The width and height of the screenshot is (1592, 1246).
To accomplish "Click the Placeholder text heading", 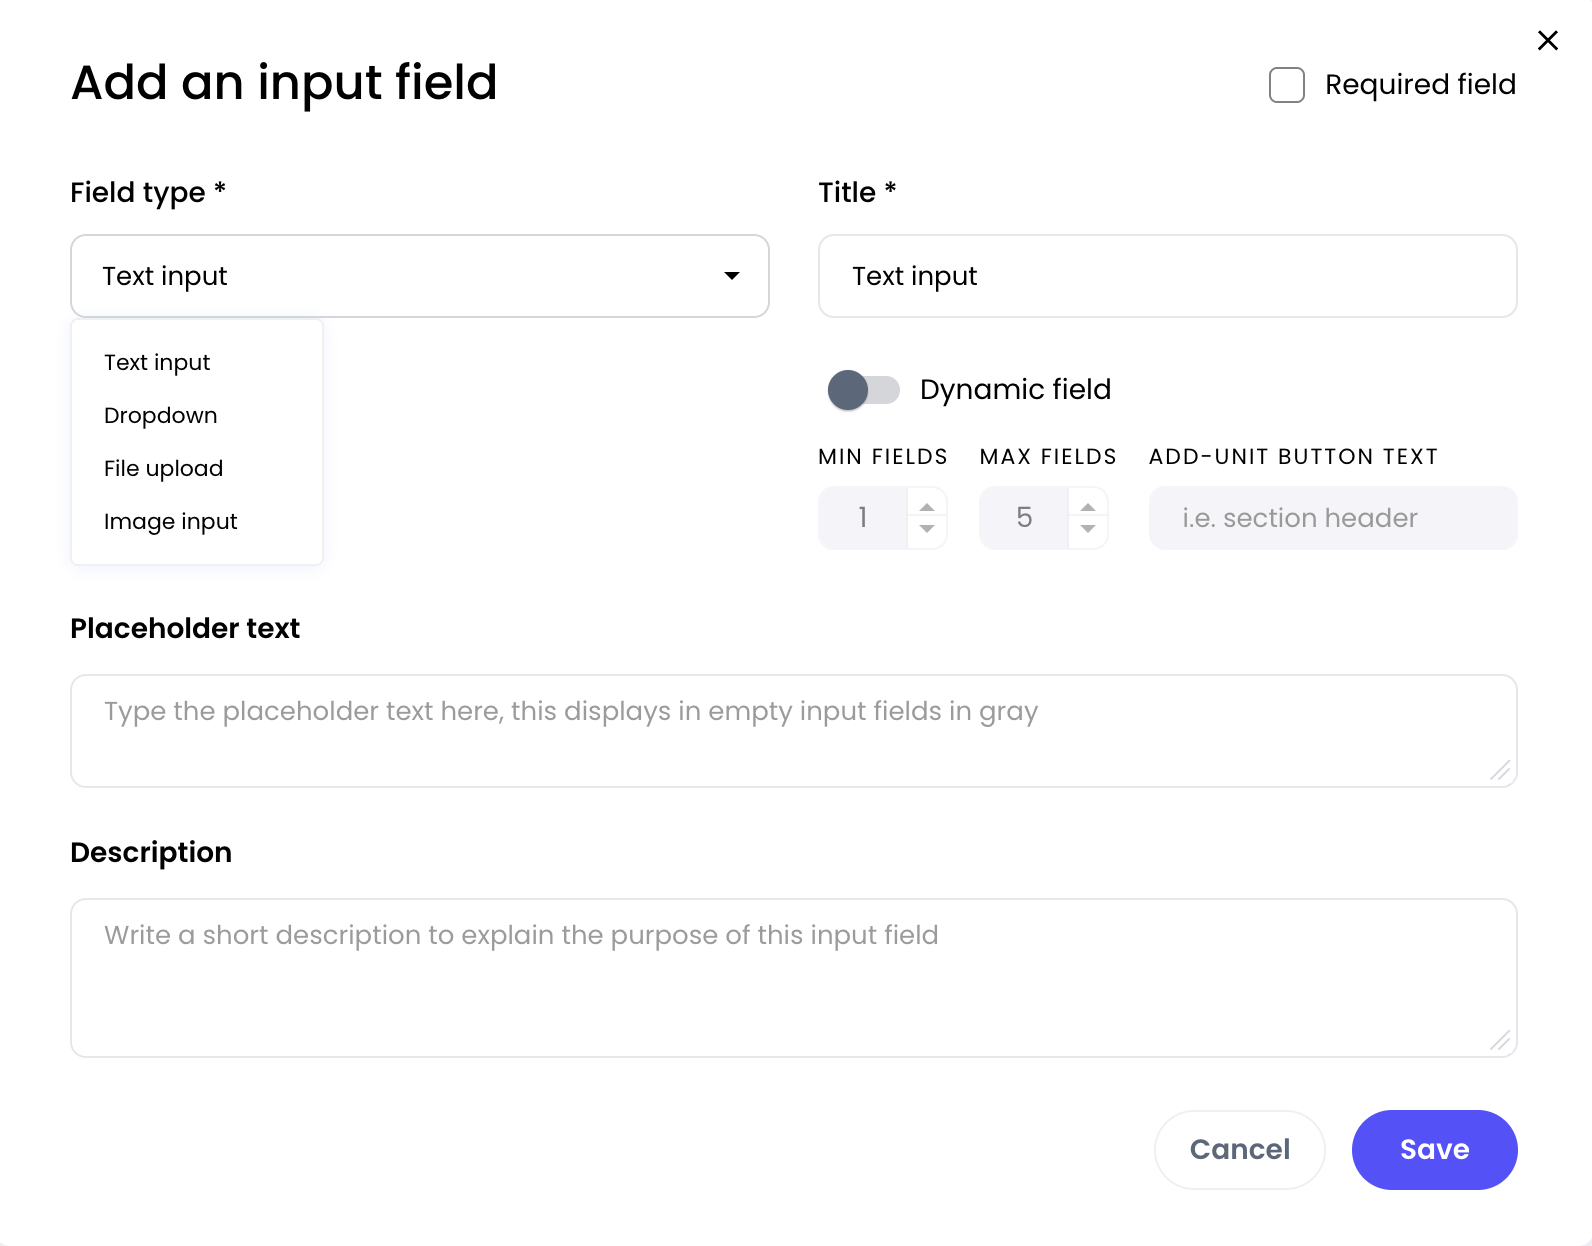I will click(185, 628).
